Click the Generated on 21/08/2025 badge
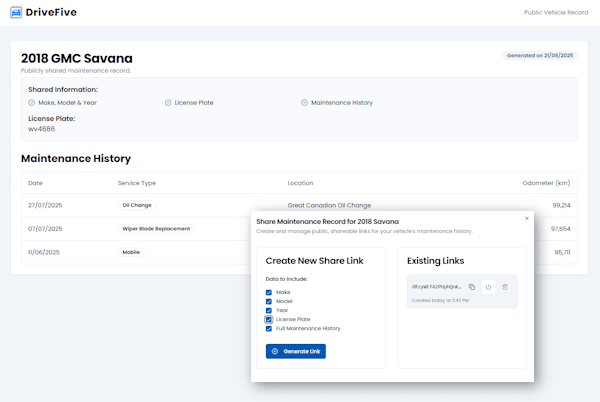The width and height of the screenshot is (600, 402). pyautogui.click(x=540, y=55)
